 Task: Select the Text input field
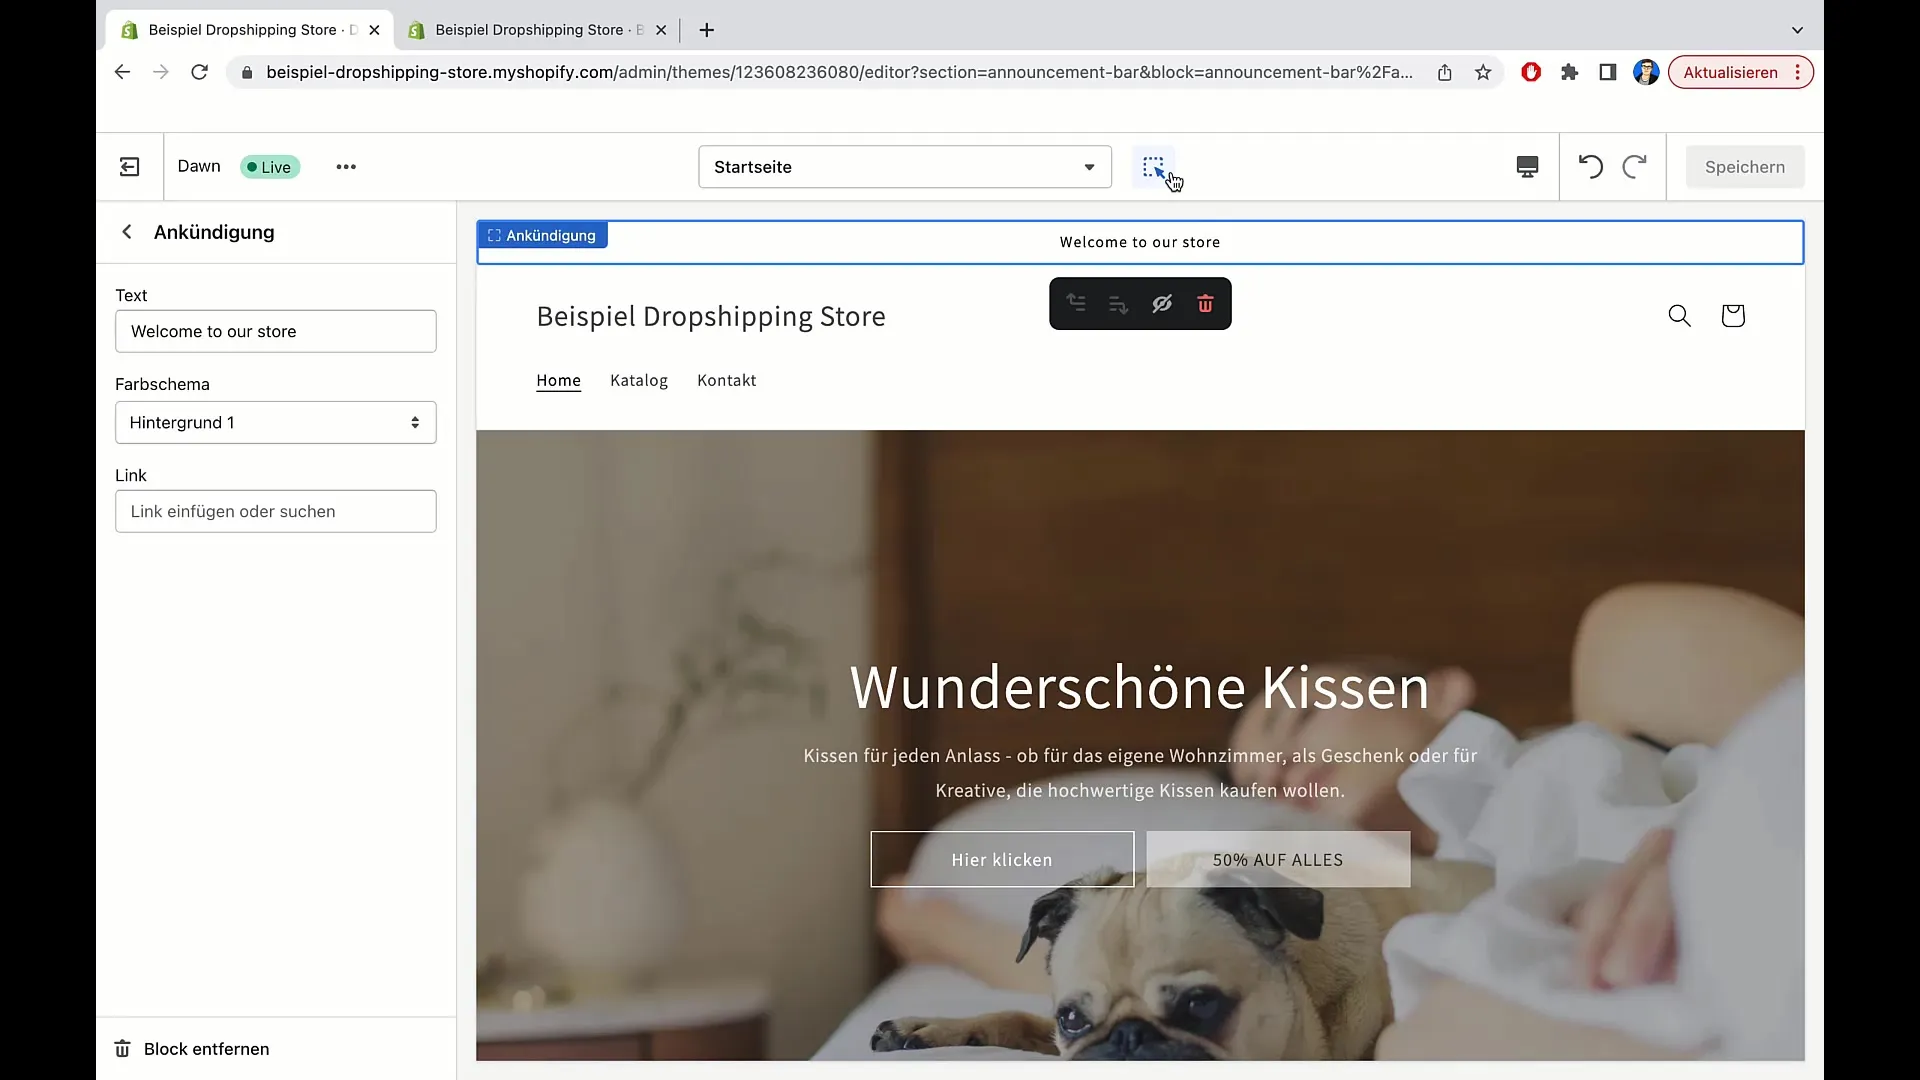point(274,331)
